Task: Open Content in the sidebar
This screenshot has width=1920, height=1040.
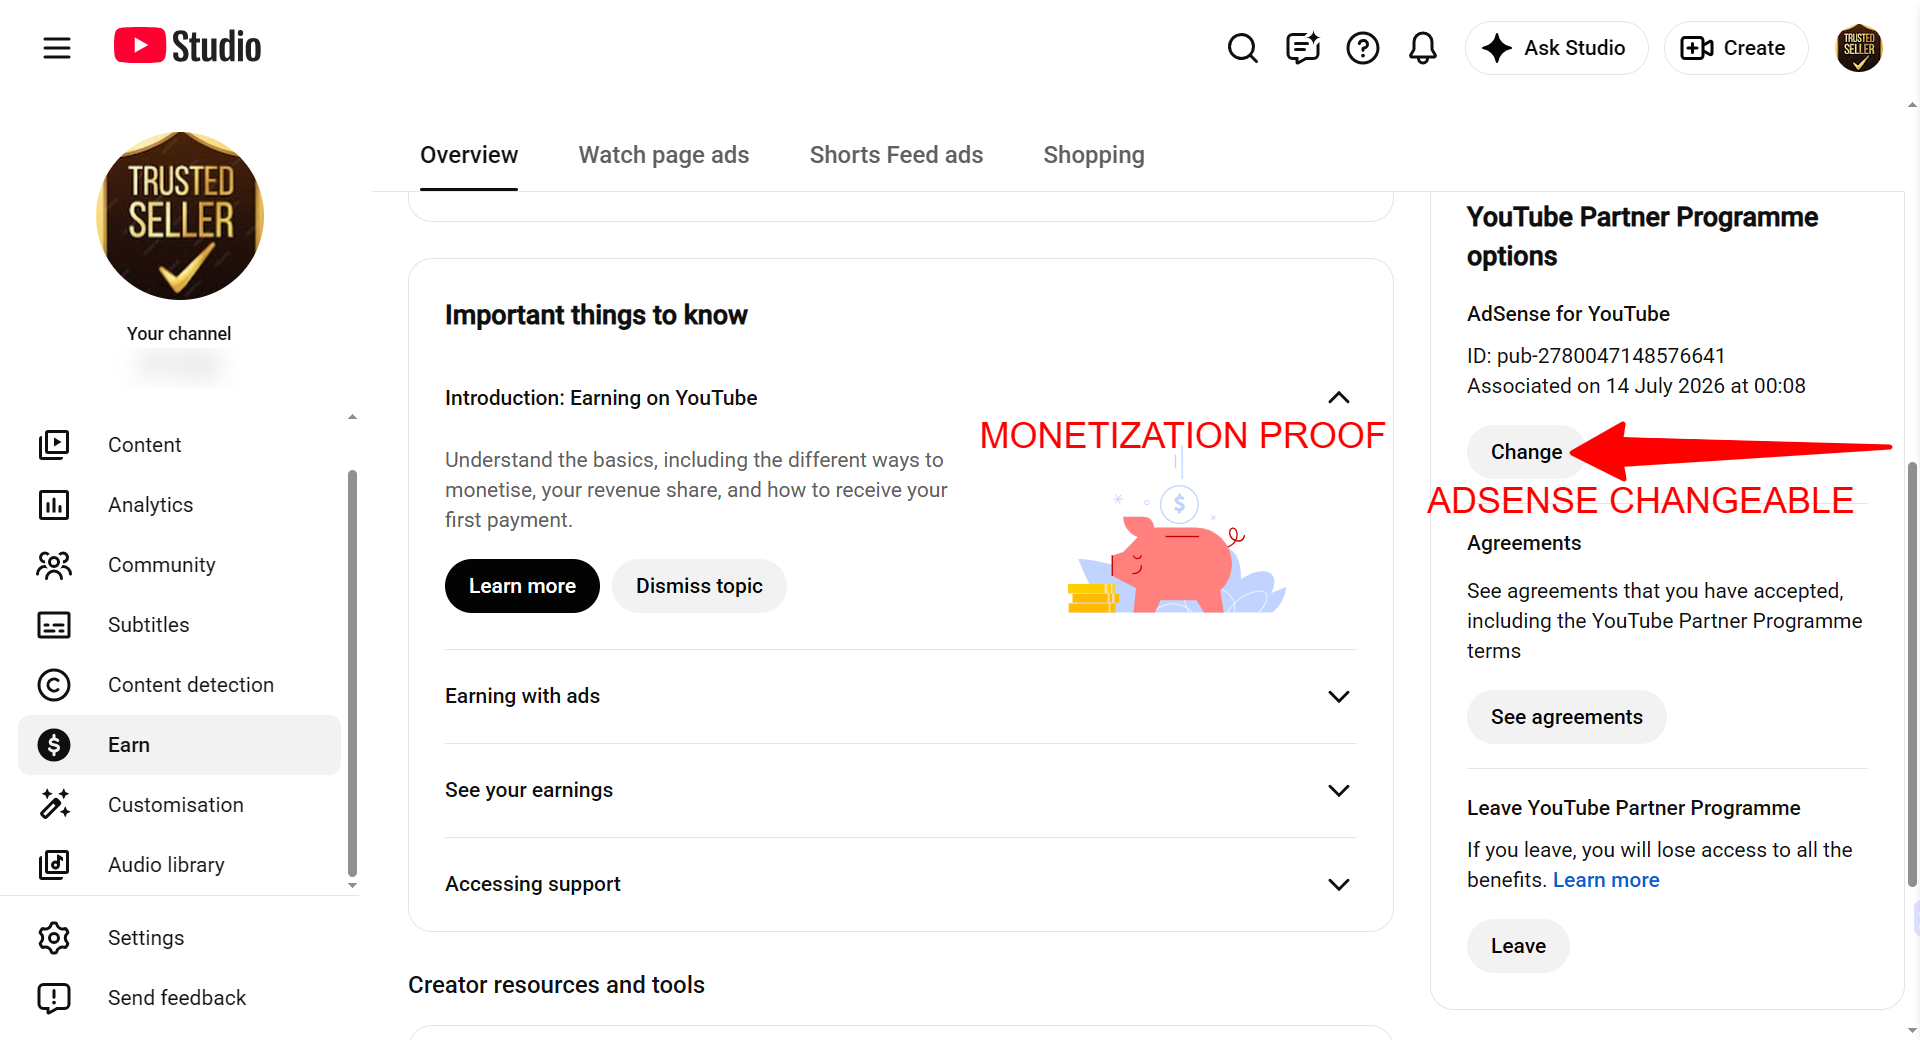Action: pyautogui.click(x=180, y=445)
